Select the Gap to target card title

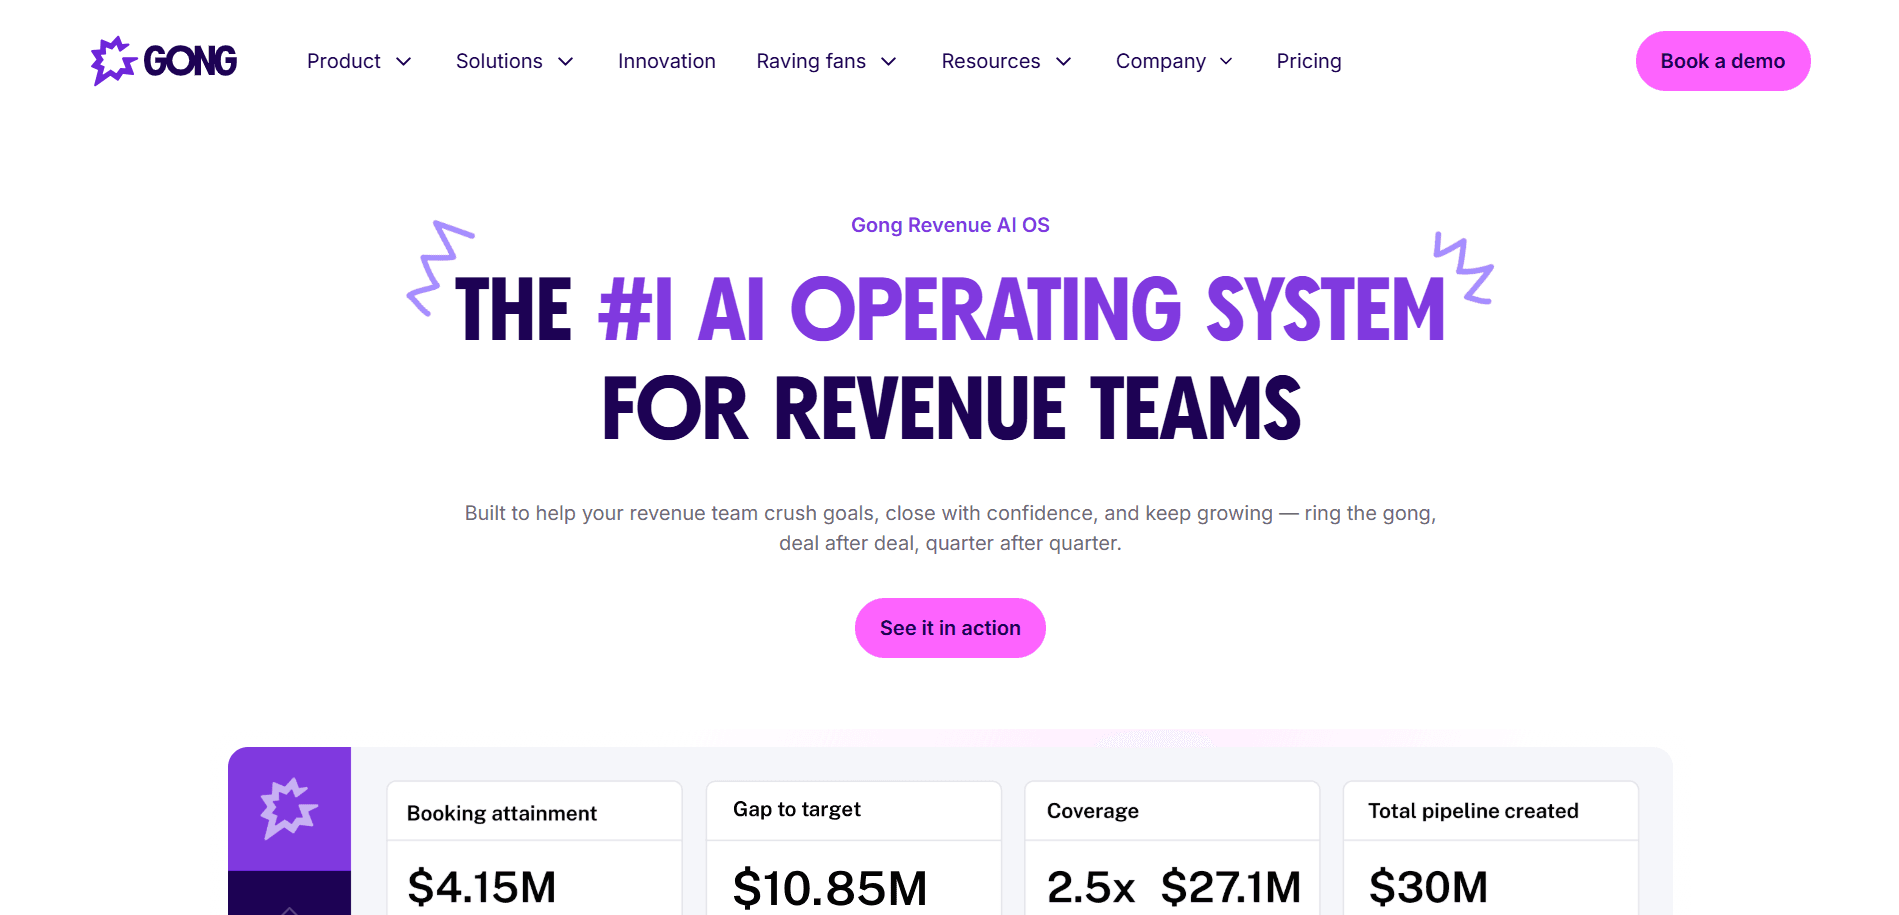[797, 809]
